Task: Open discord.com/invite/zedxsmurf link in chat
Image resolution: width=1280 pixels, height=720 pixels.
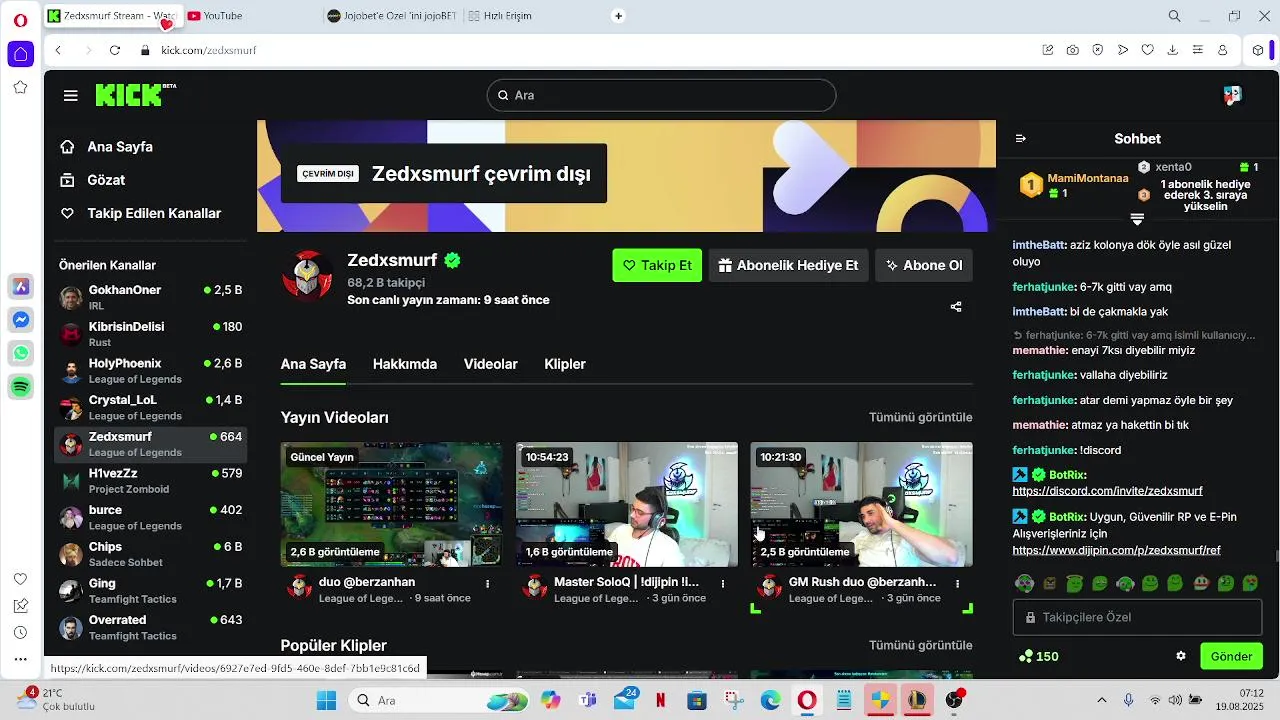Action: (x=1107, y=491)
